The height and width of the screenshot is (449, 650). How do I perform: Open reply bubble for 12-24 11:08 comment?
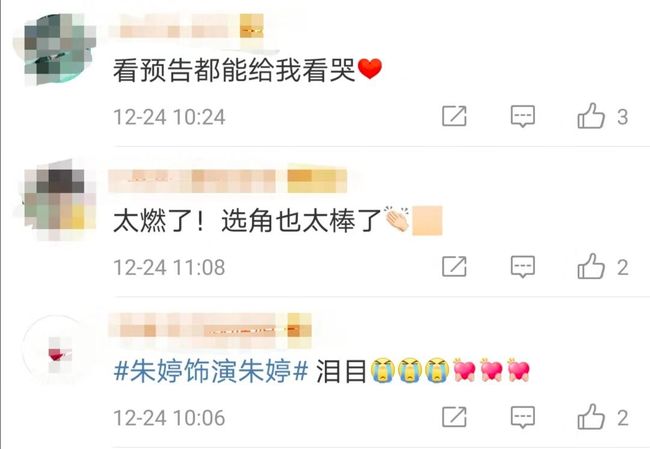click(x=522, y=267)
